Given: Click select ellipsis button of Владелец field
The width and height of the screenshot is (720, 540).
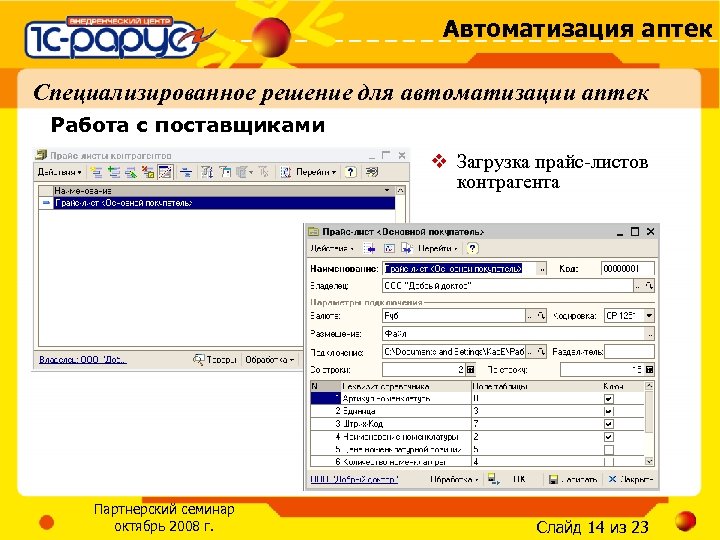Looking at the screenshot, I should pyautogui.click(x=638, y=287).
